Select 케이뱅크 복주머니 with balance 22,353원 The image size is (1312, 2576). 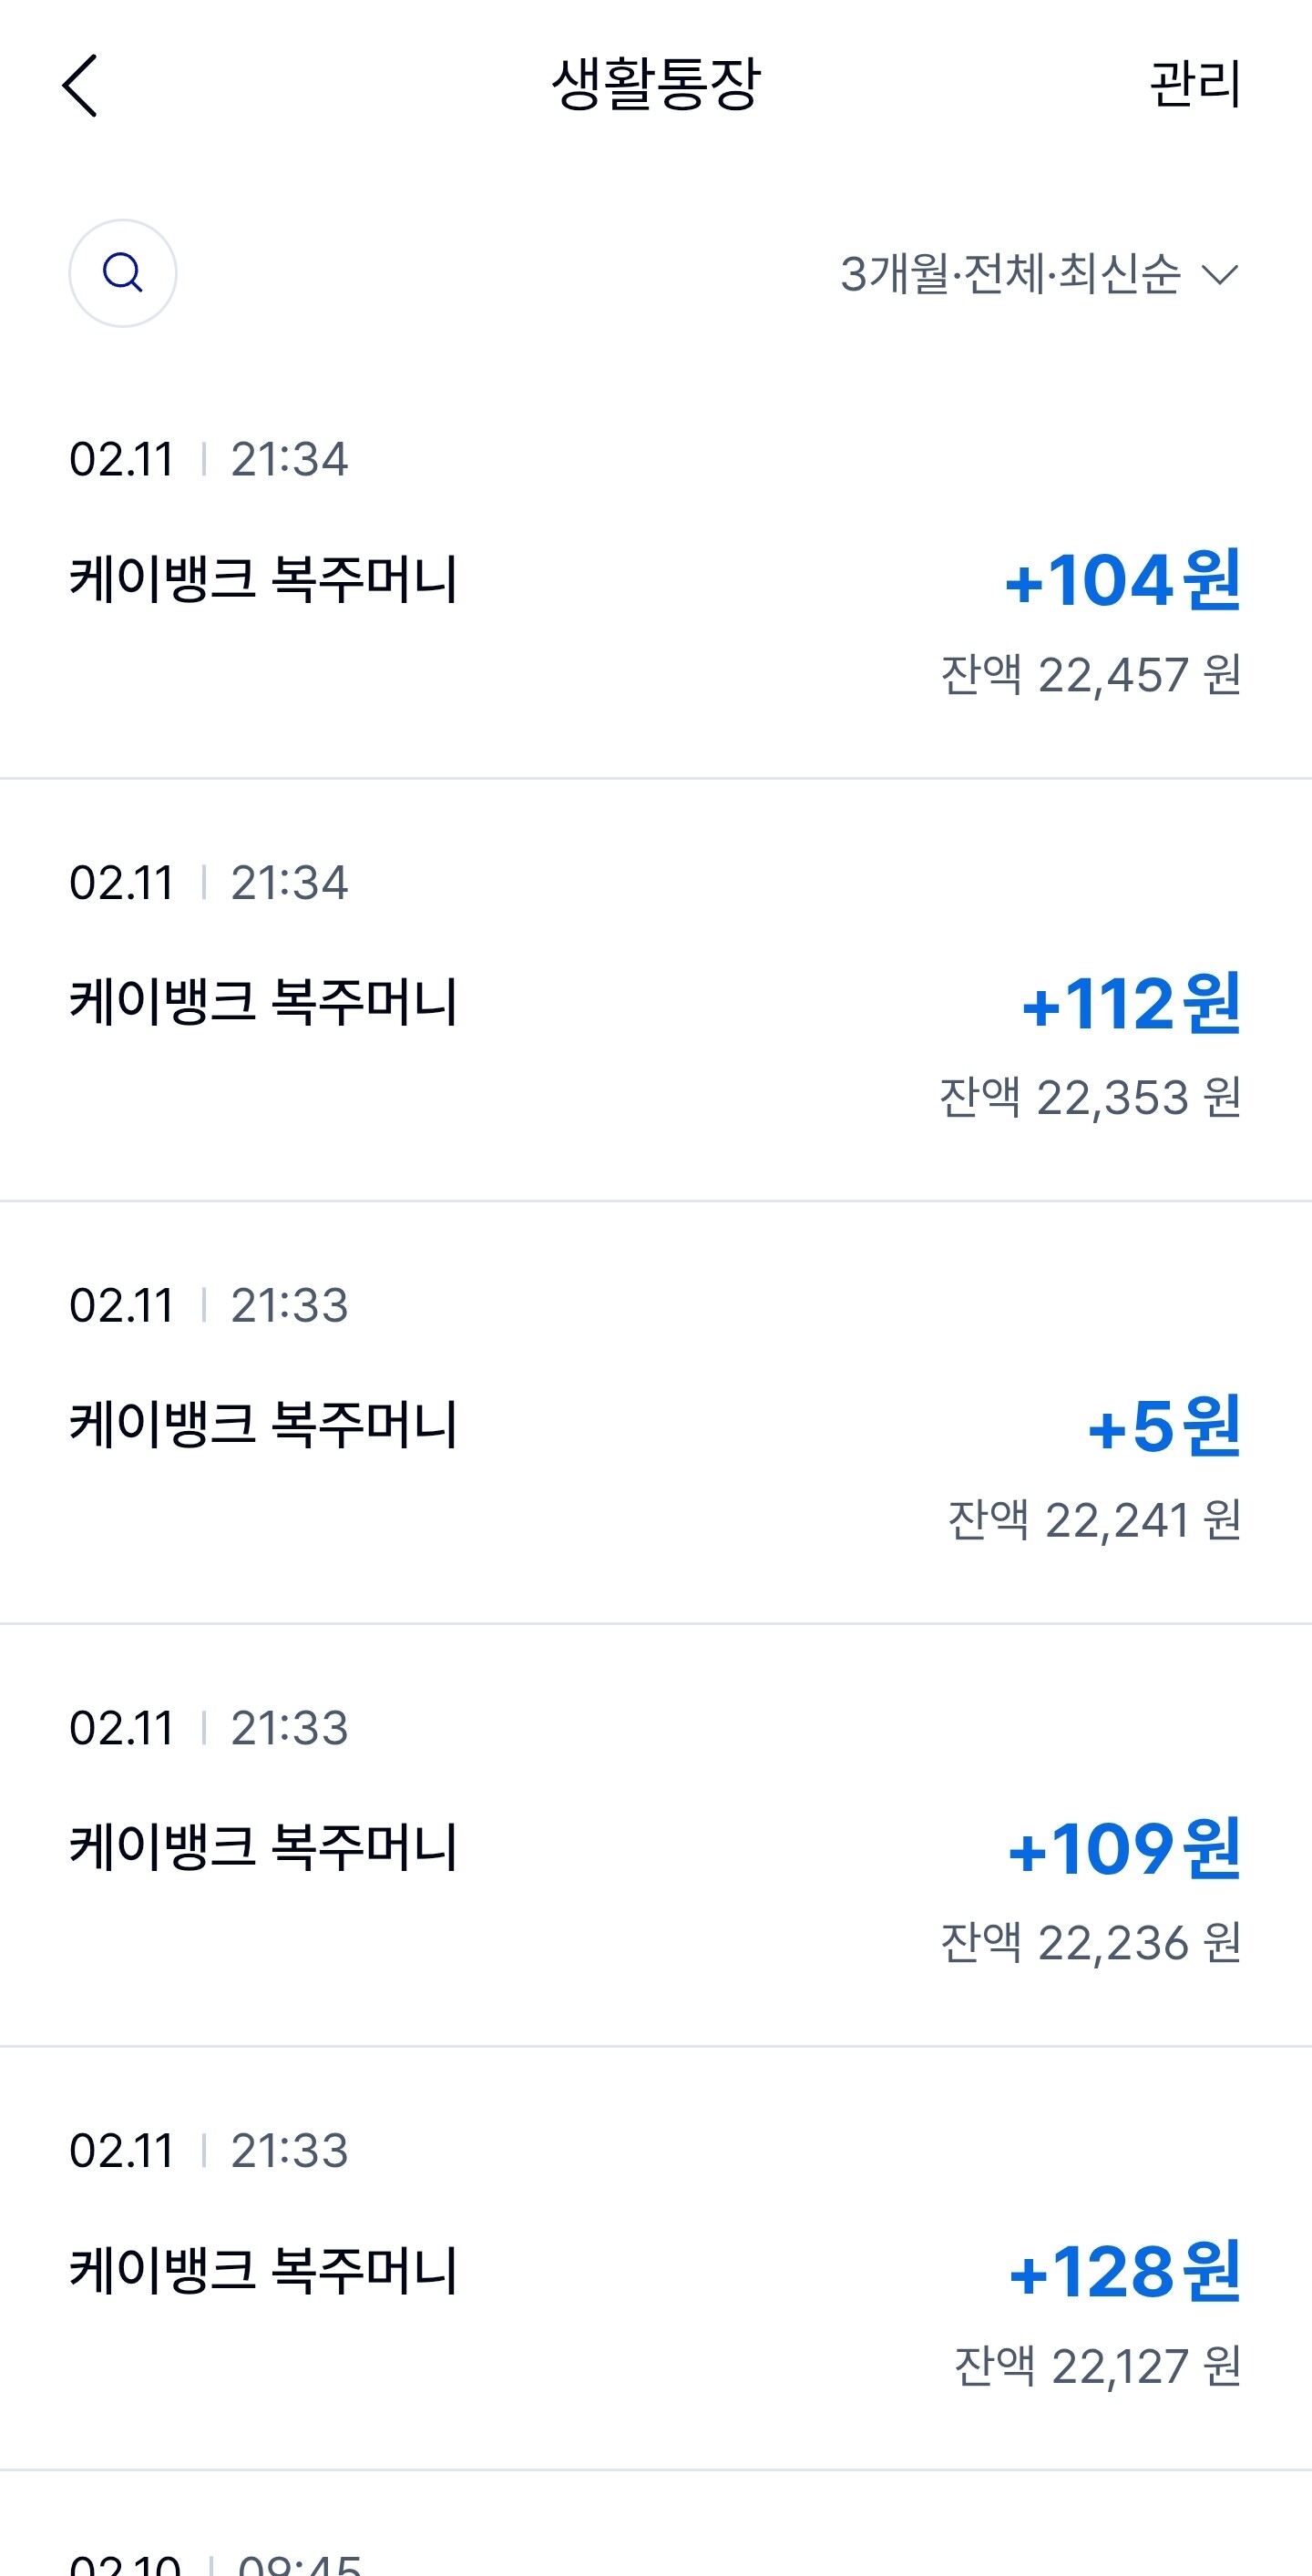[x=263, y=1002]
